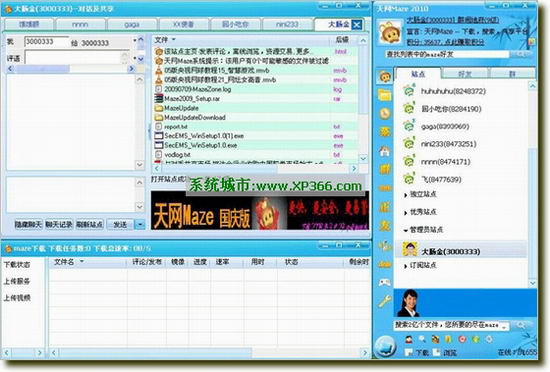The width and height of the screenshot is (550, 372).
Task: Select the vodlog.txt file
Action: click(x=173, y=154)
